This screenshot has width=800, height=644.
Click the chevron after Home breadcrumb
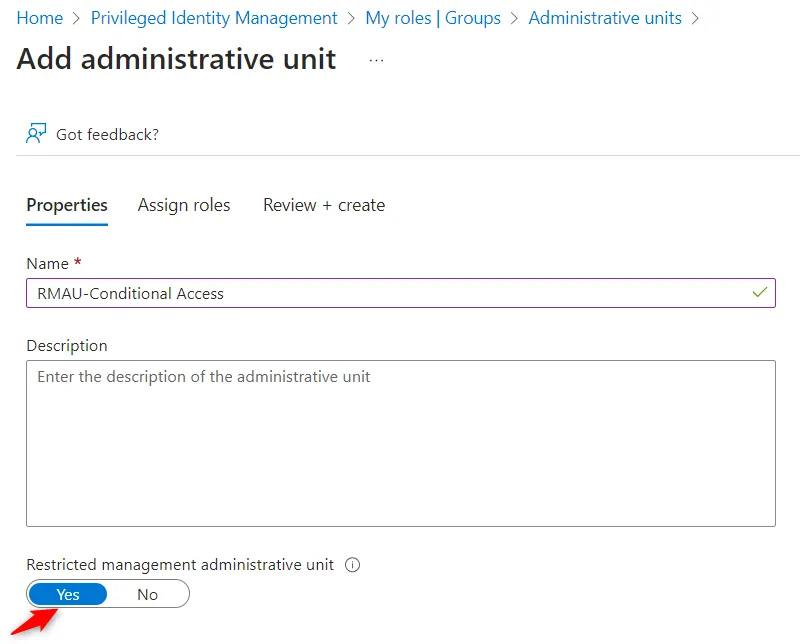[77, 18]
